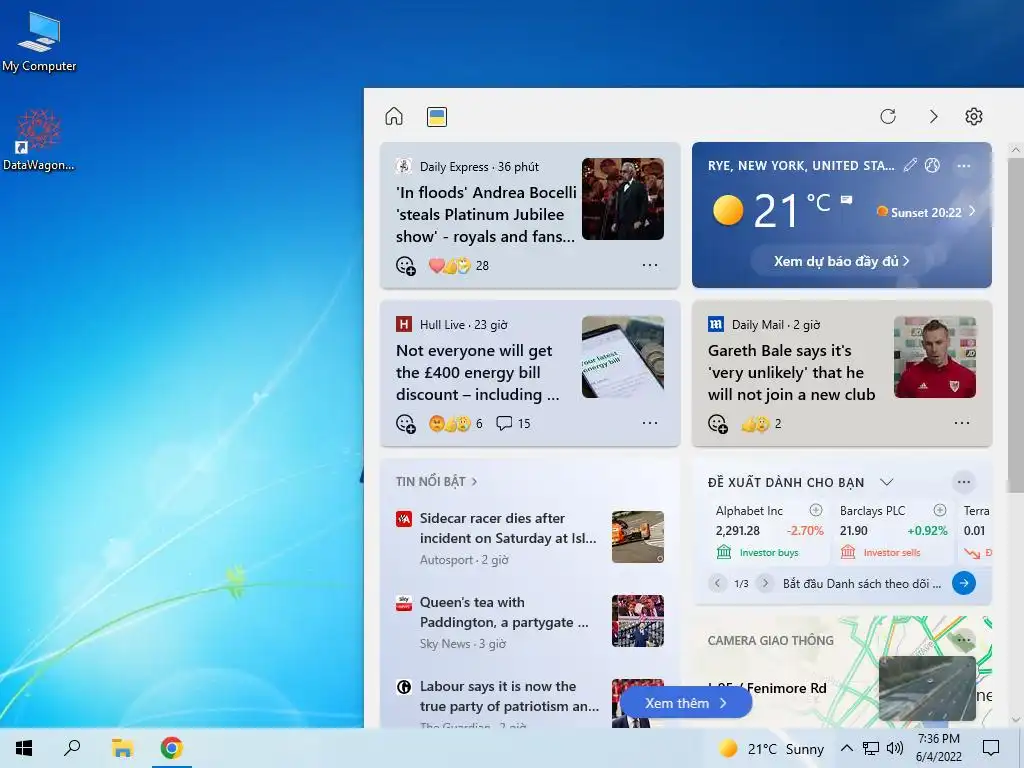This screenshot has width=1024, height=768.
Task: Open weather card more options
Action: (x=964, y=166)
